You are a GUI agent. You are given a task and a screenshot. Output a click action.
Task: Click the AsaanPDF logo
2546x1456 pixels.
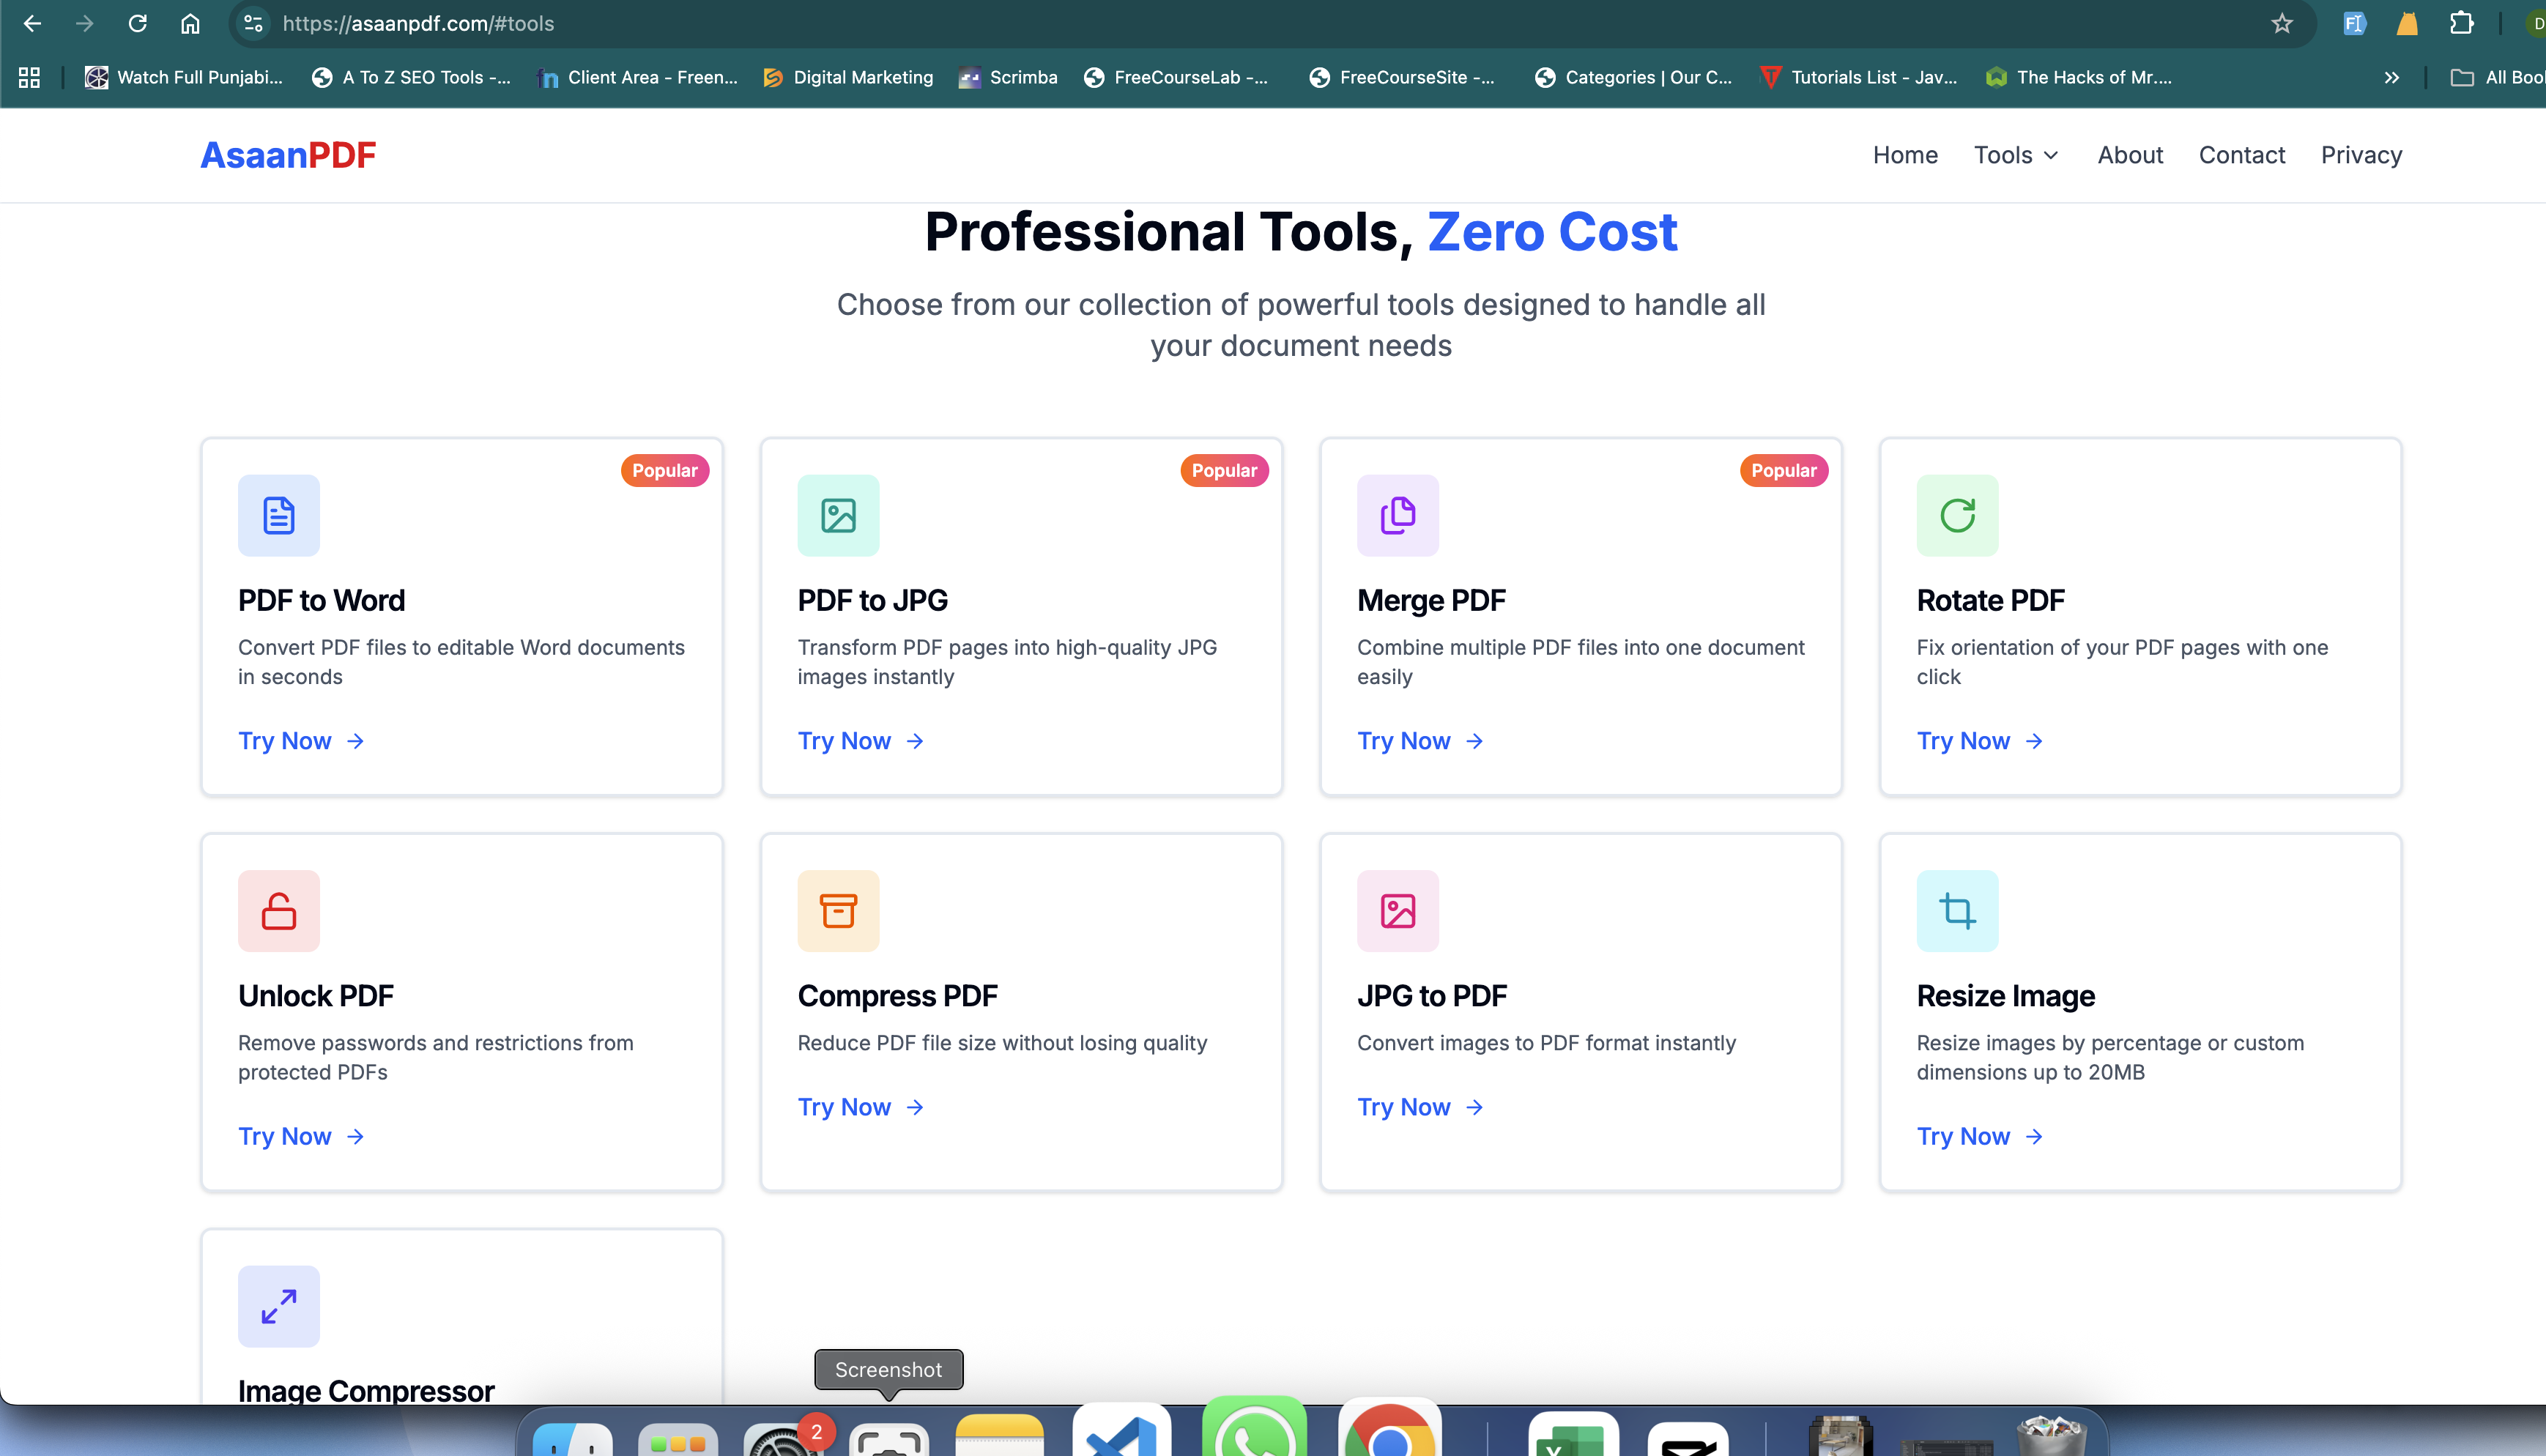pos(288,155)
